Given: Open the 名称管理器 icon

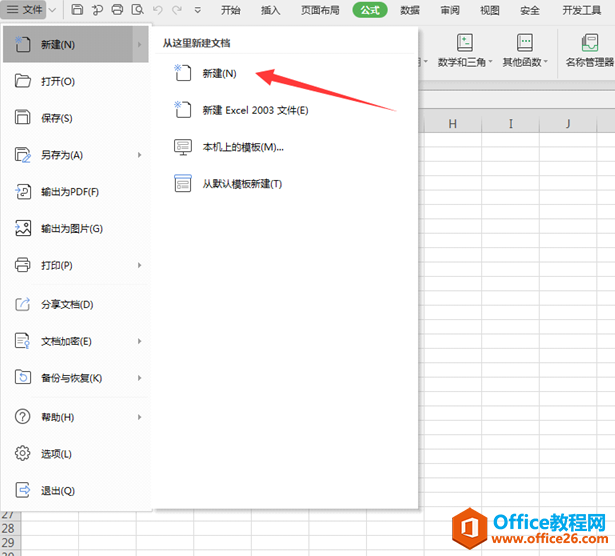Looking at the screenshot, I should [x=590, y=42].
